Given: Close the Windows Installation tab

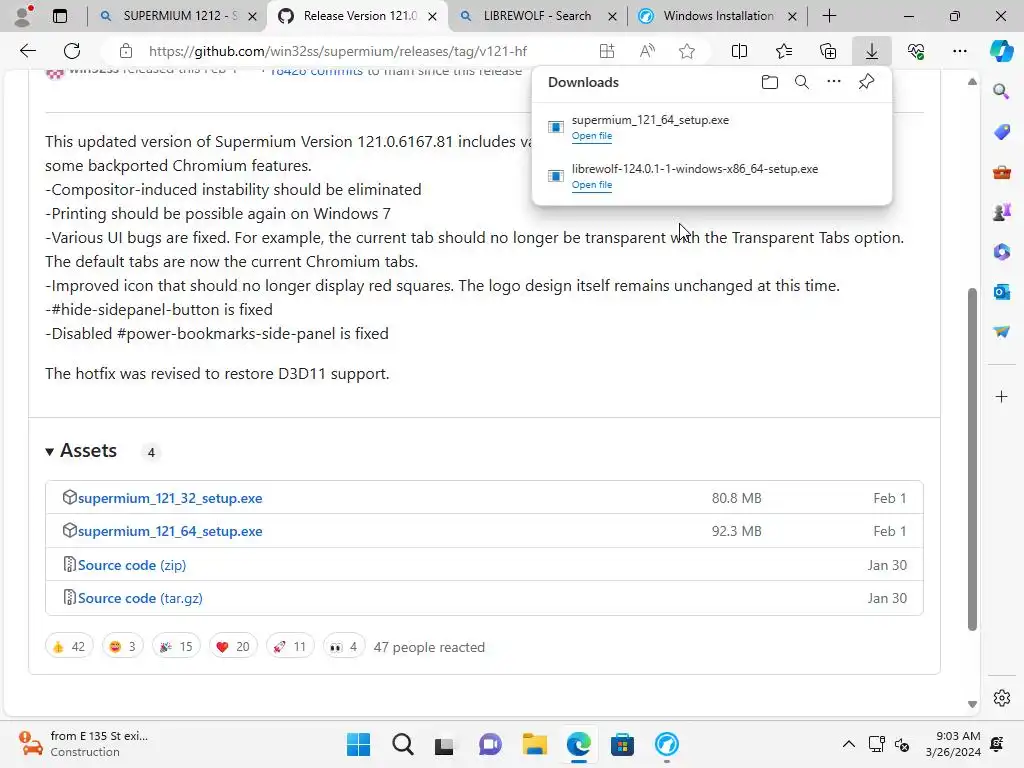Looking at the screenshot, I should (x=792, y=16).
